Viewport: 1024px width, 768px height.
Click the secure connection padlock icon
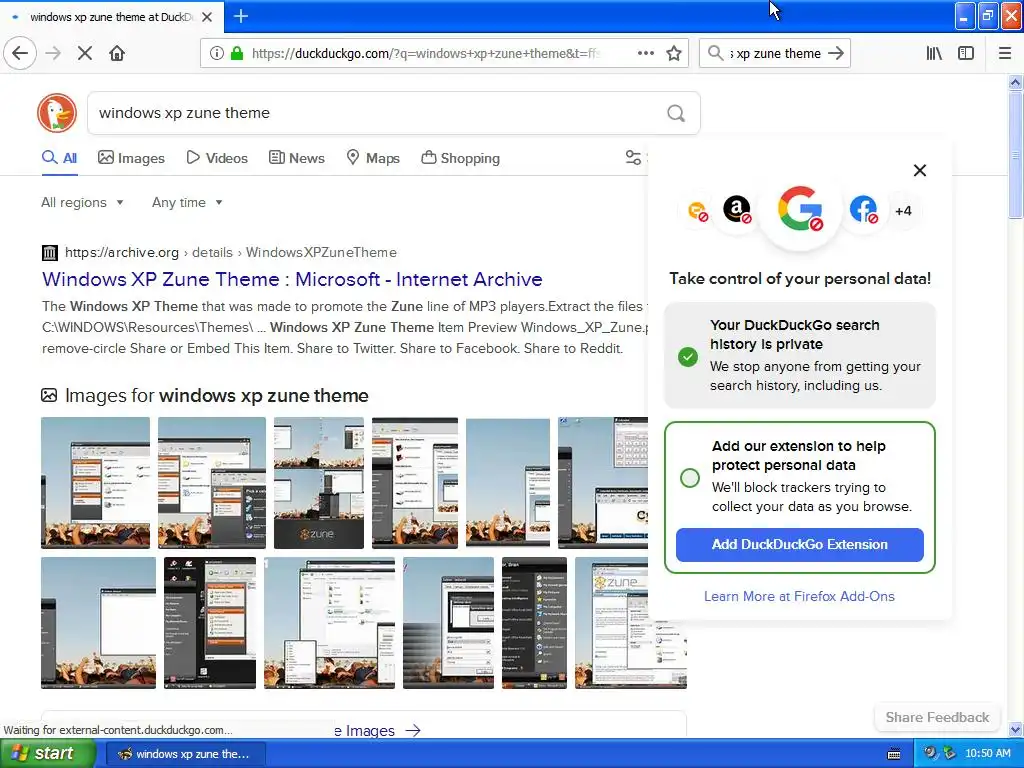[x=237, y=53]
